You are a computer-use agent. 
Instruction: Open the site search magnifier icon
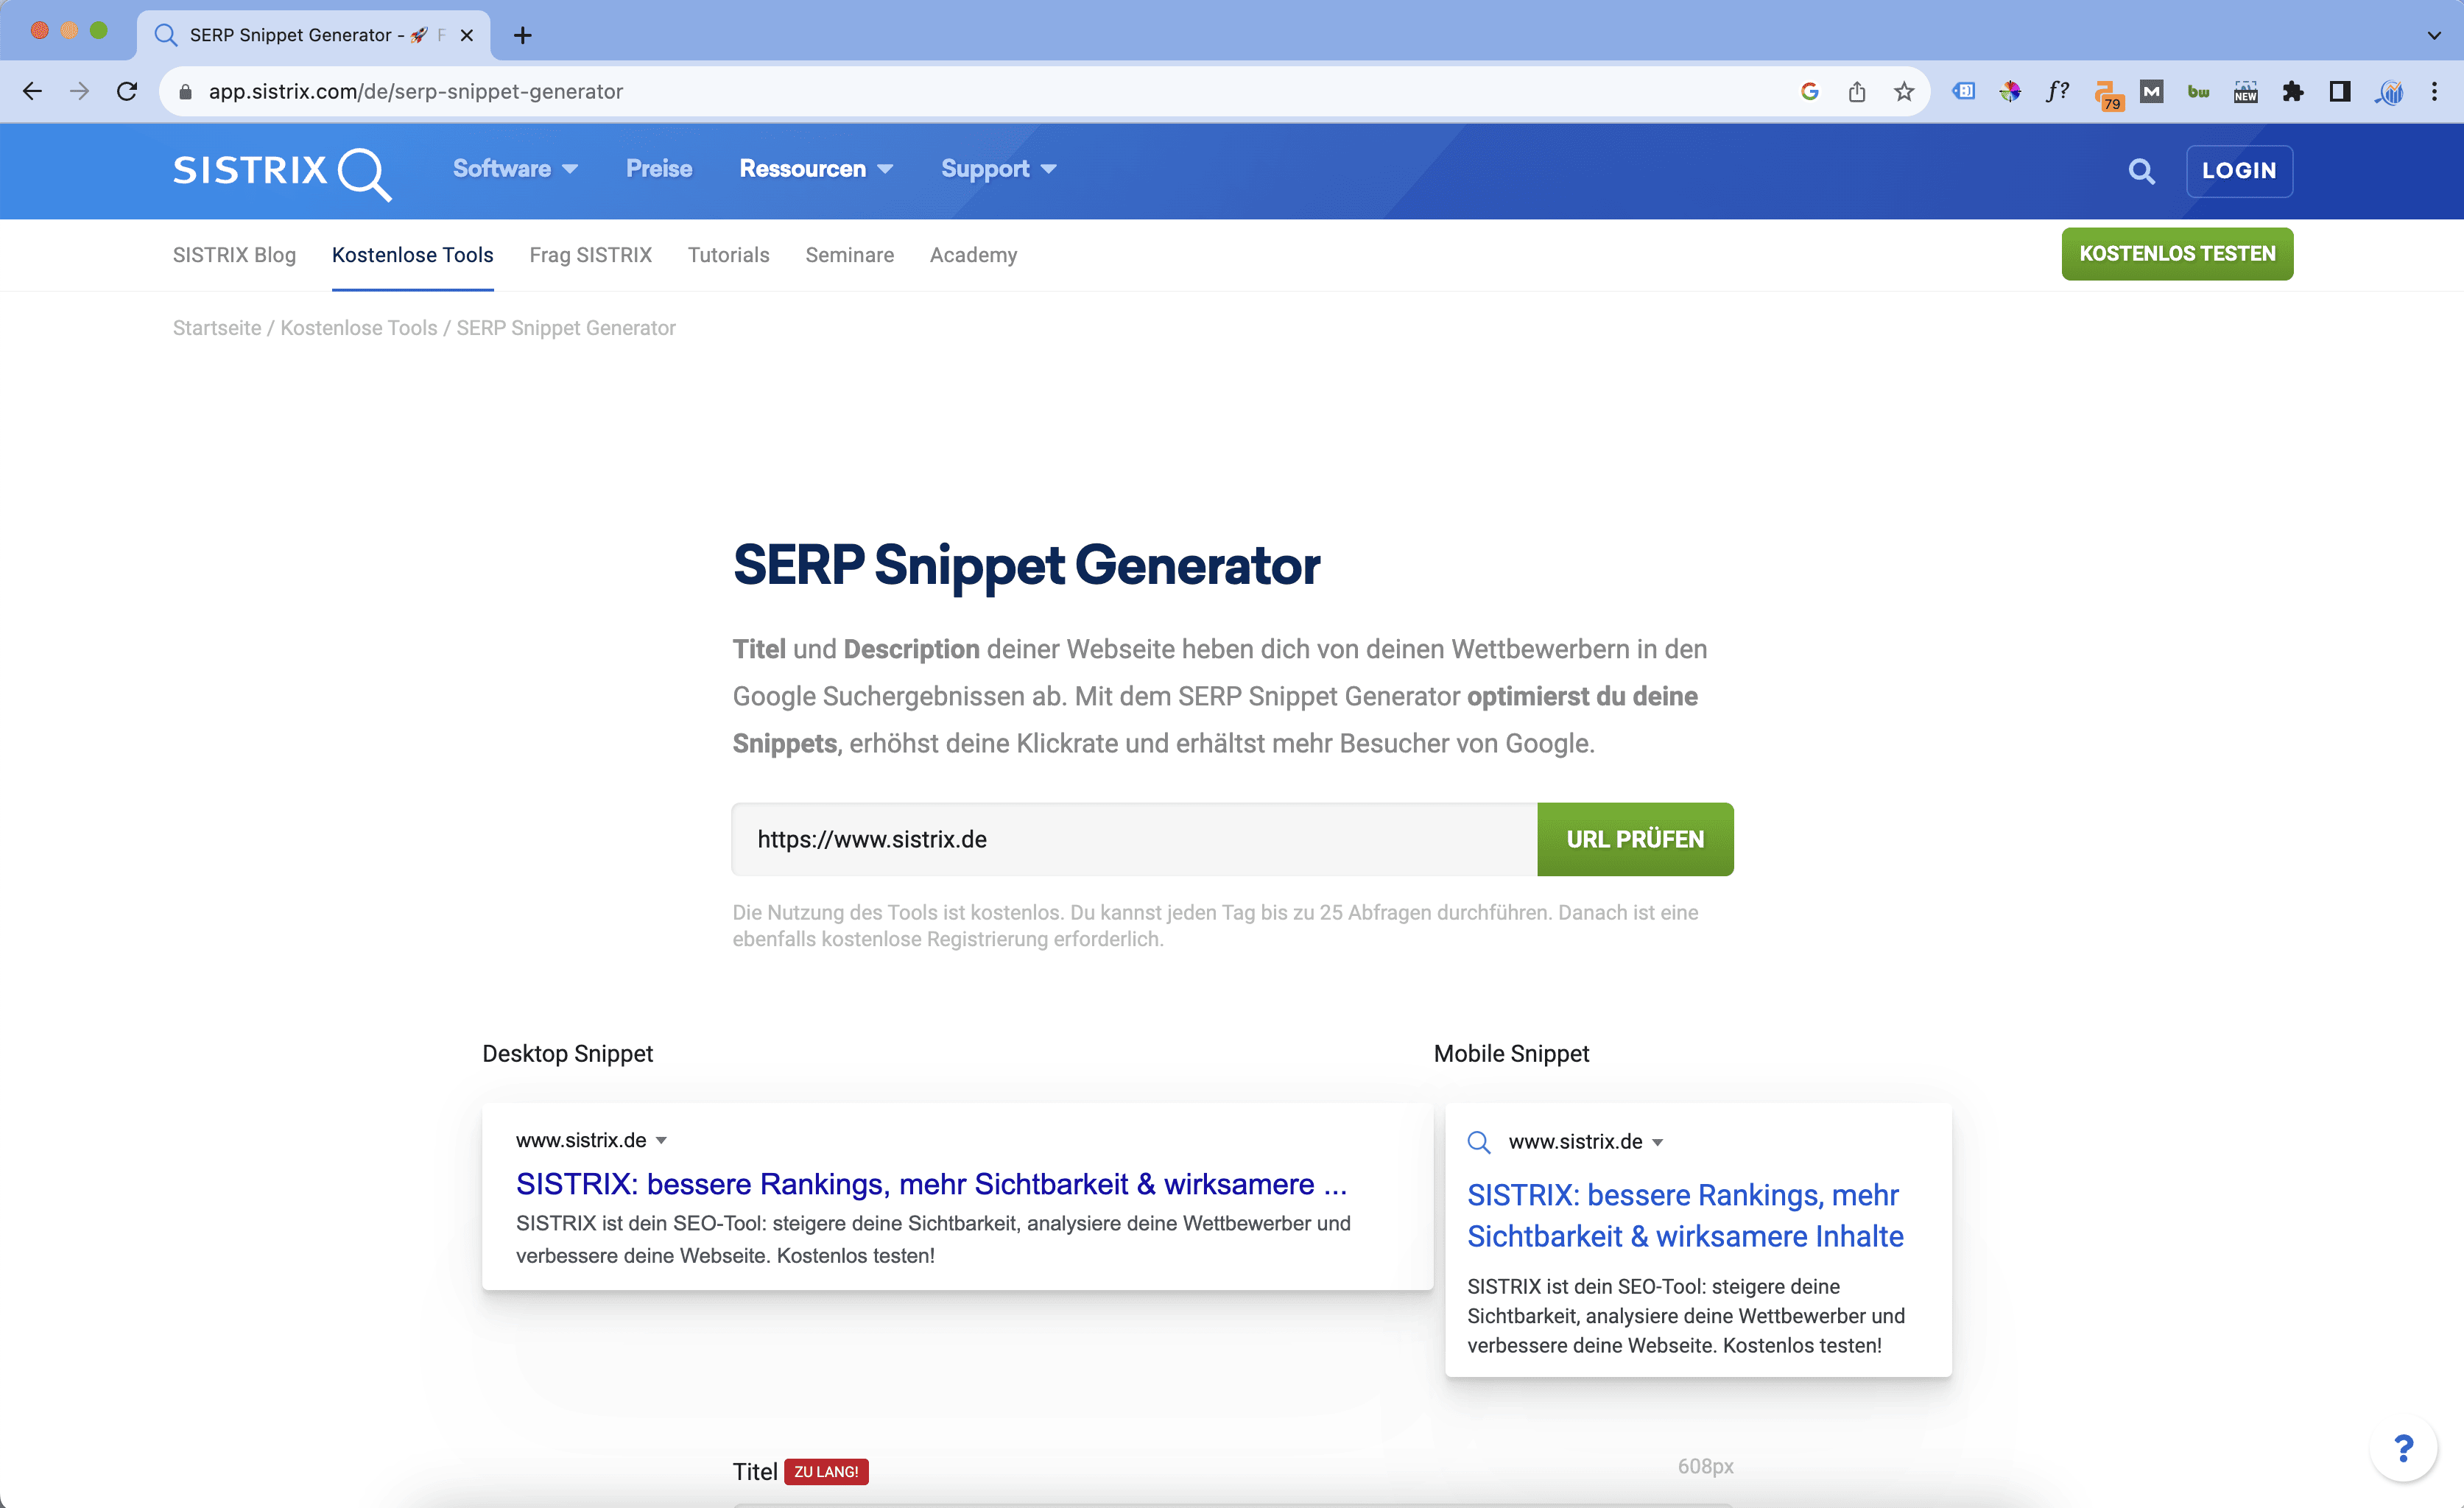tap(2141, 171)
